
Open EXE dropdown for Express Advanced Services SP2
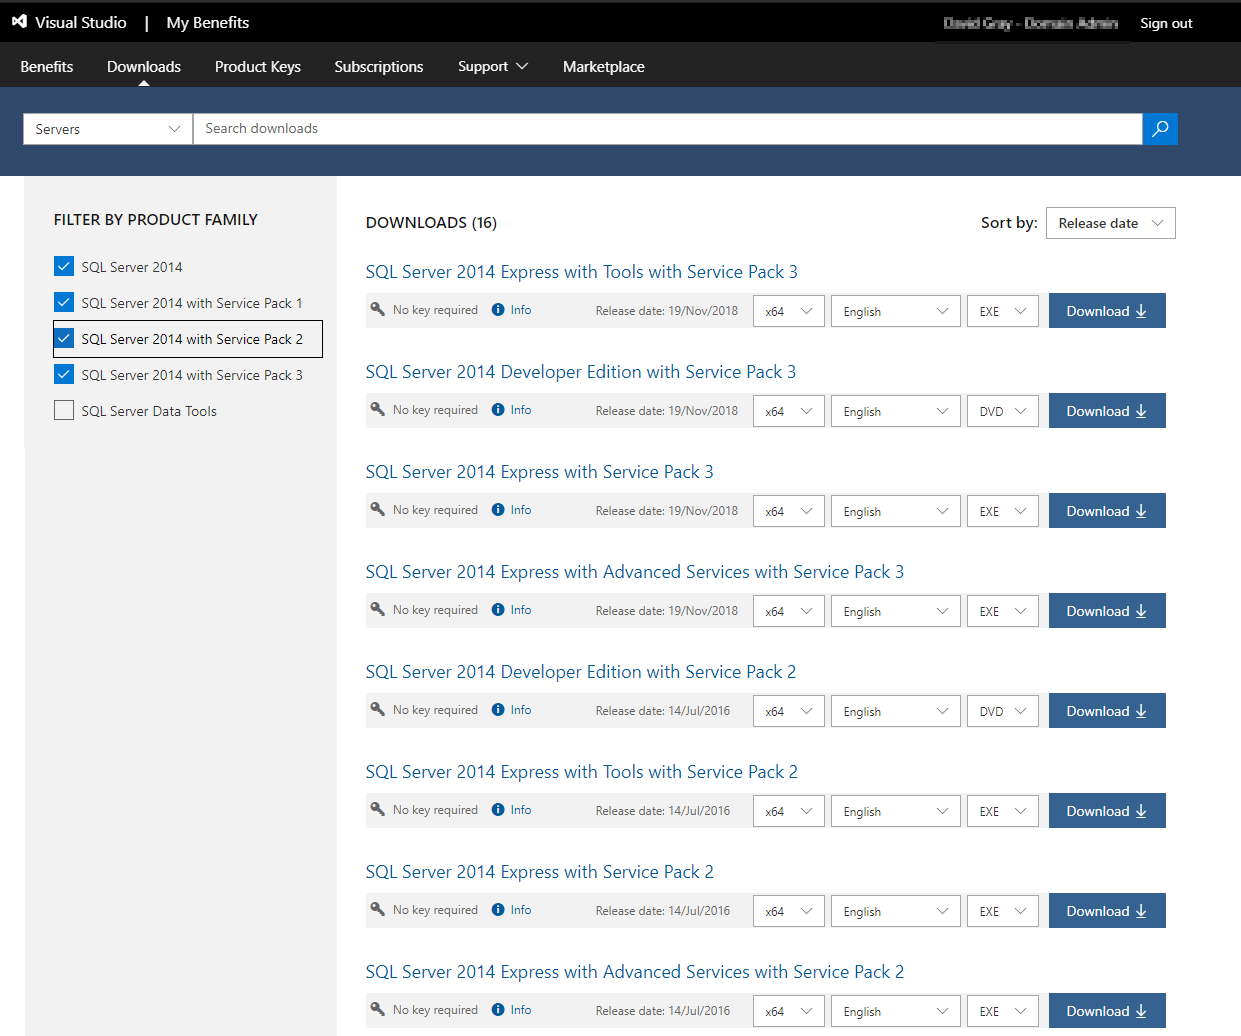(1003, 1011)
